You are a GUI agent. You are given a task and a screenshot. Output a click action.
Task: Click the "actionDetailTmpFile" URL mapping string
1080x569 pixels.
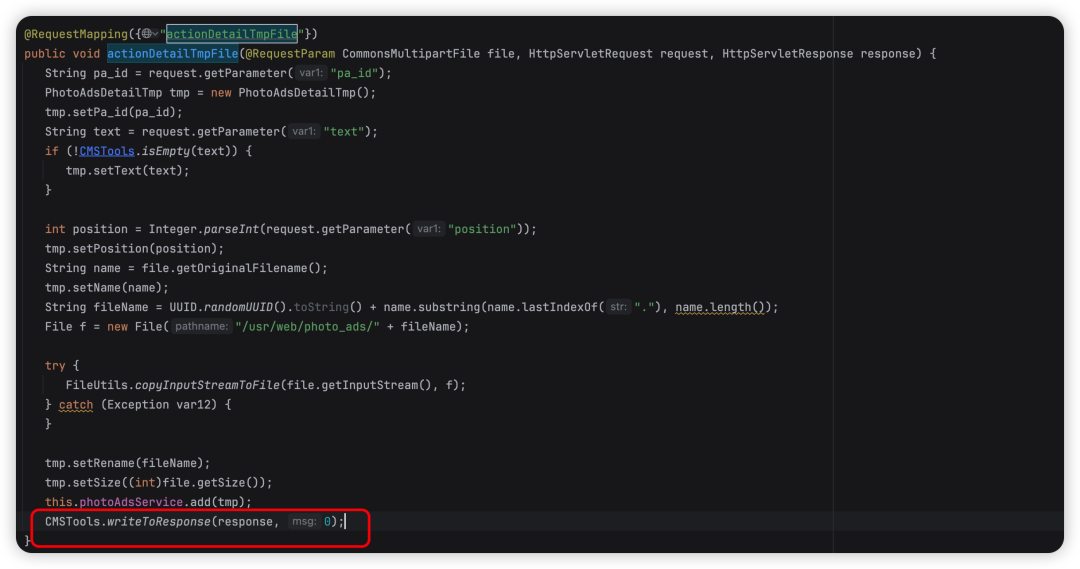(x=231, y=34)
